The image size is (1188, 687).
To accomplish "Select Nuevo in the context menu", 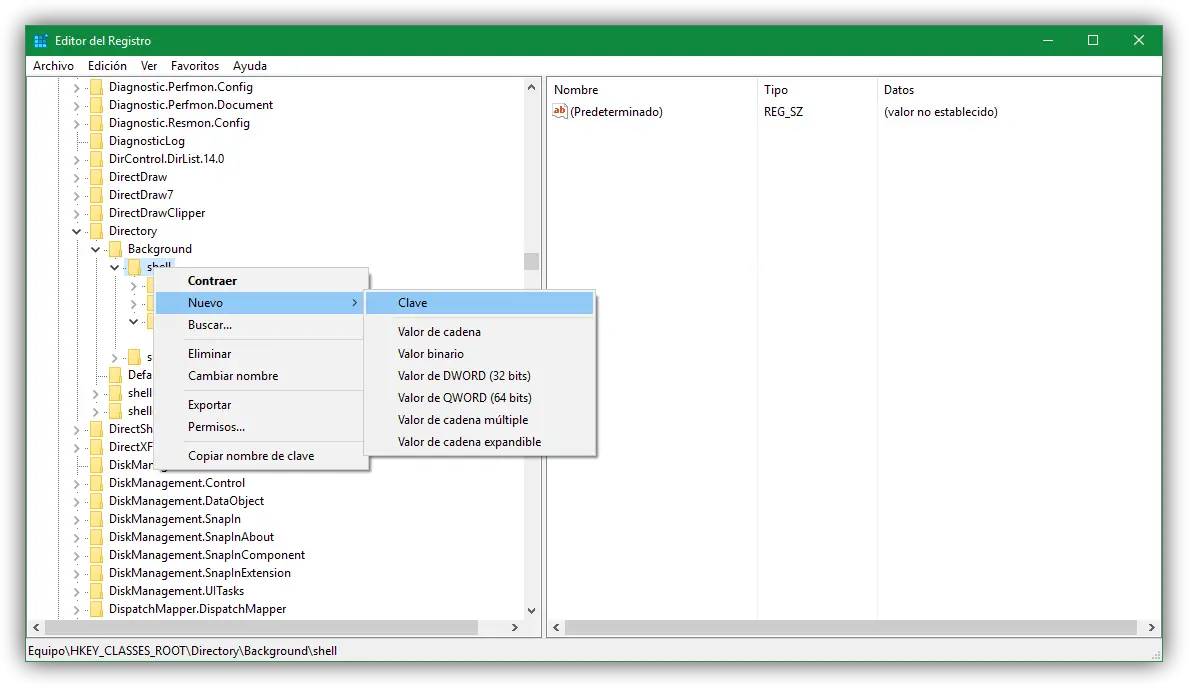I will tap(261, 303).
